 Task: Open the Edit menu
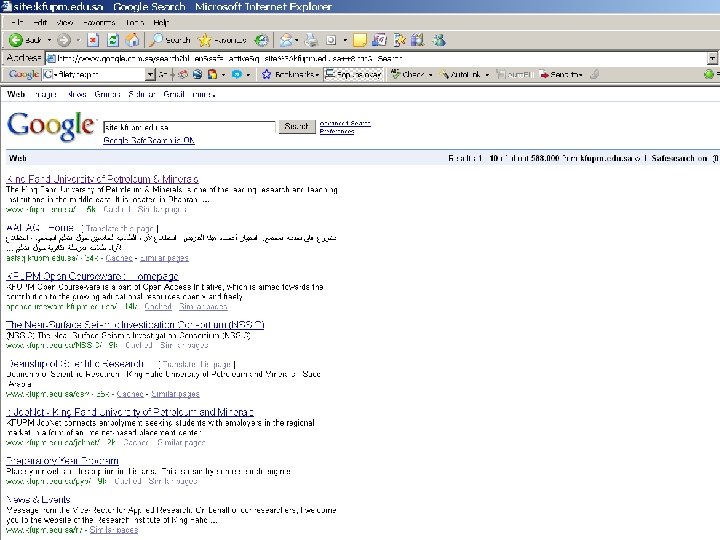[x=40, y=22]
